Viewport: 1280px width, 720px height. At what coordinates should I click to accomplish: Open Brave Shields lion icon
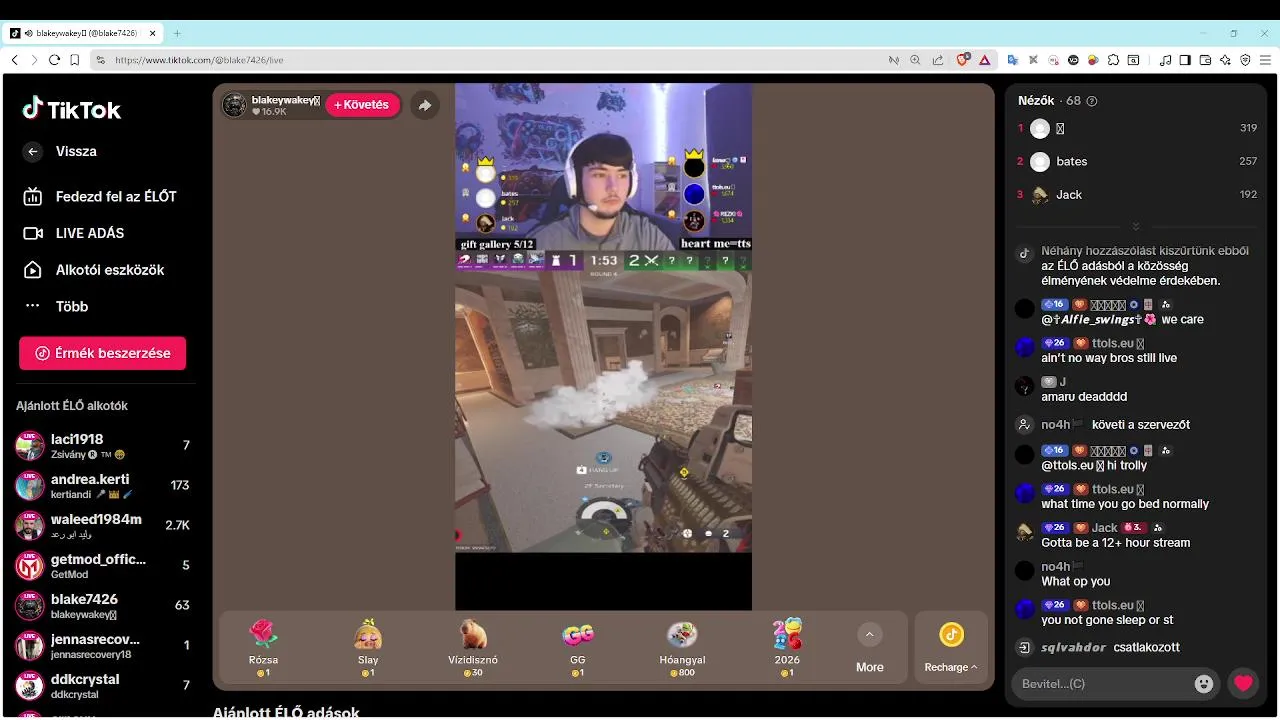963,60
